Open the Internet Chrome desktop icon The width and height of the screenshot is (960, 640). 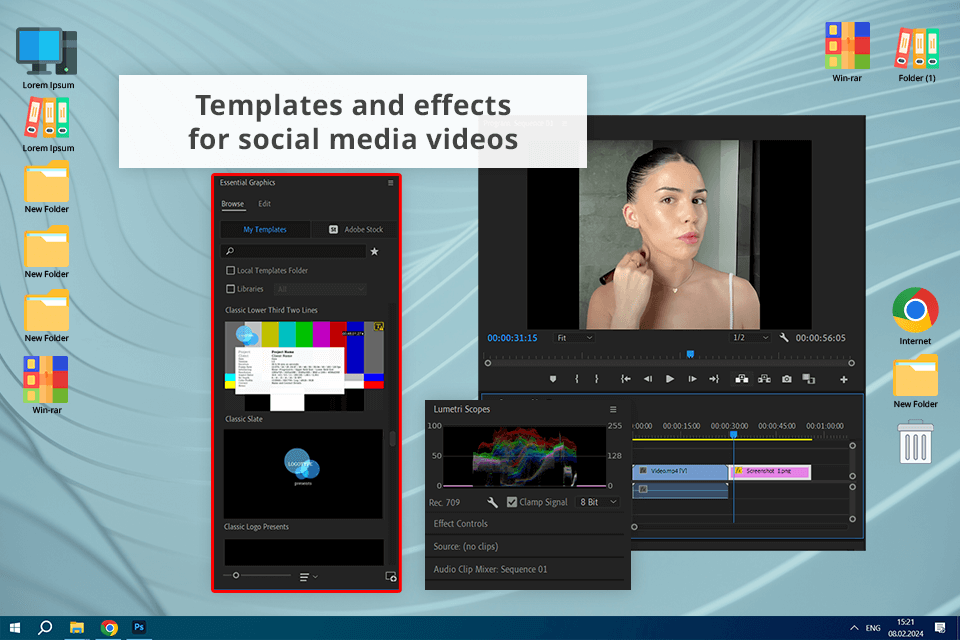(915, 310)
